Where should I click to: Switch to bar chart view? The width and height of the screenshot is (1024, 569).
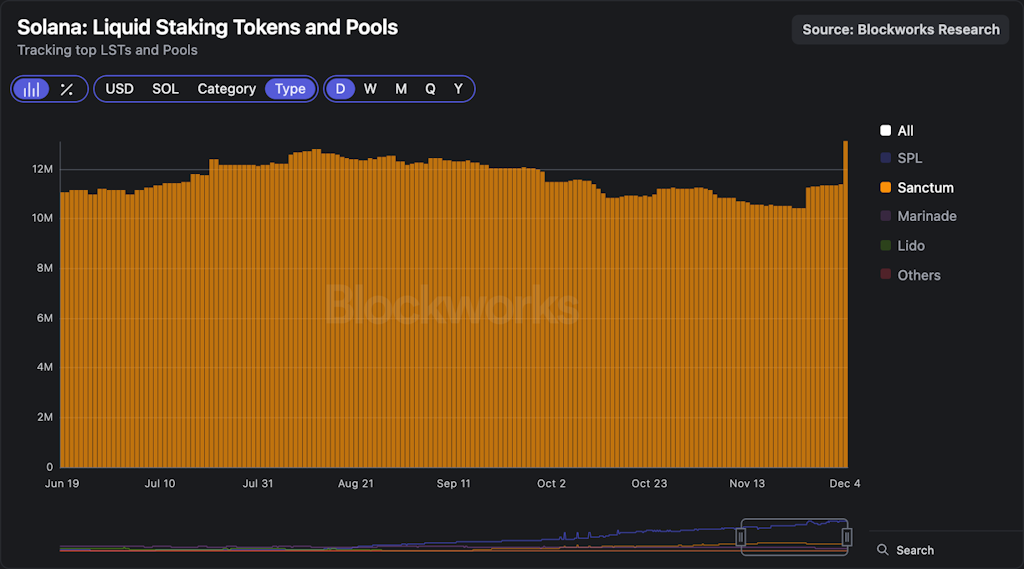[32, 89]
